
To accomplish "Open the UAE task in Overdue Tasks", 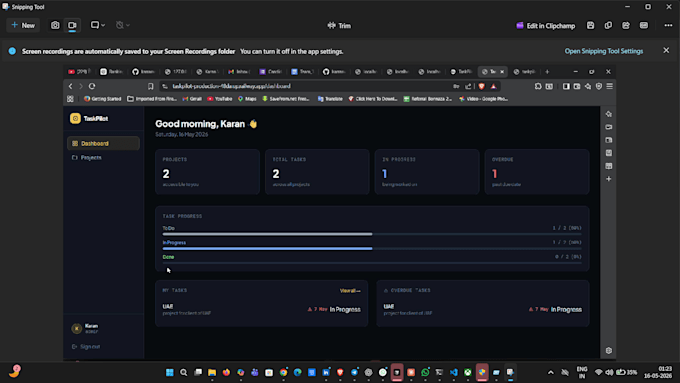I will pos(483,309).
